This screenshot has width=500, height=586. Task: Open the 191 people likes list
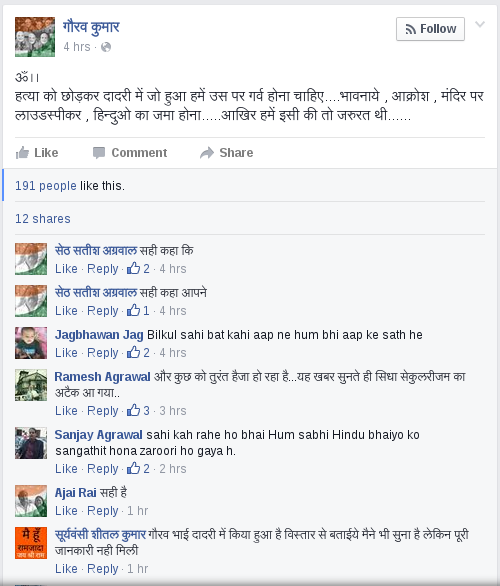point(46,186)
